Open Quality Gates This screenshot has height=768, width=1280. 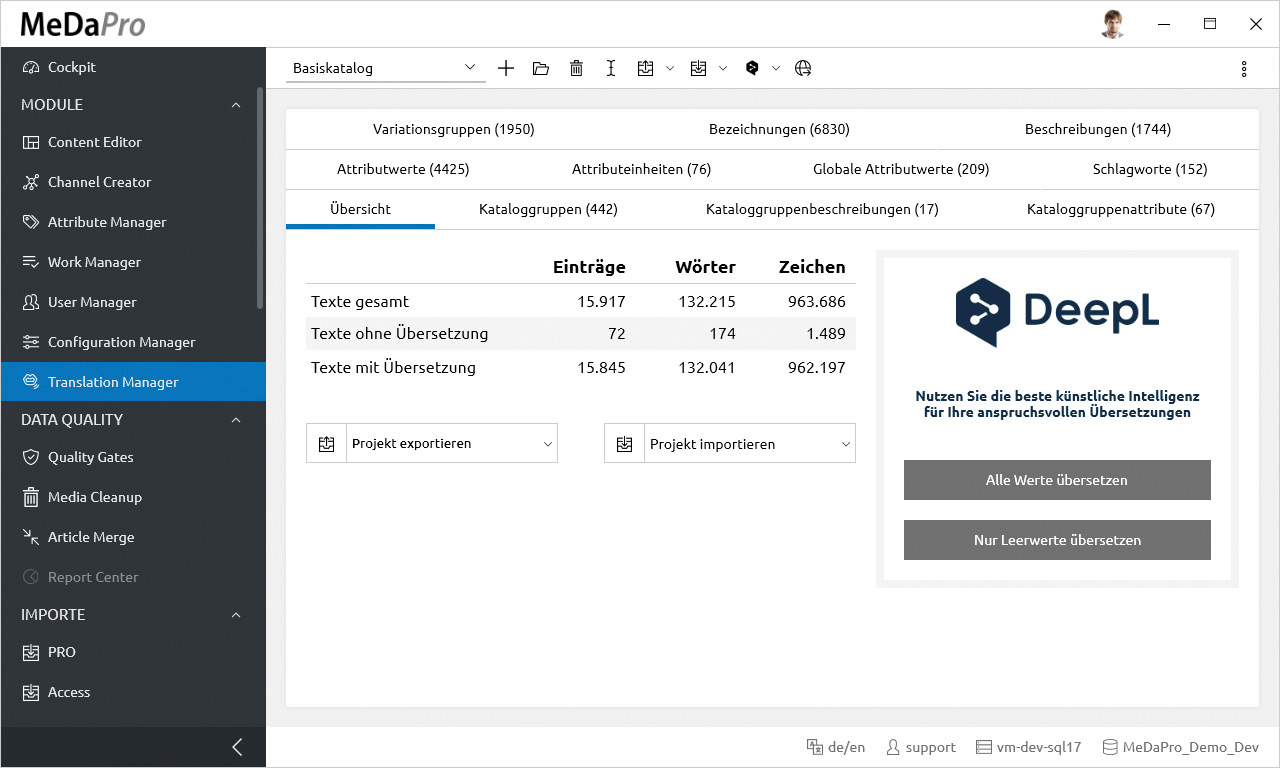pos(133,457)
